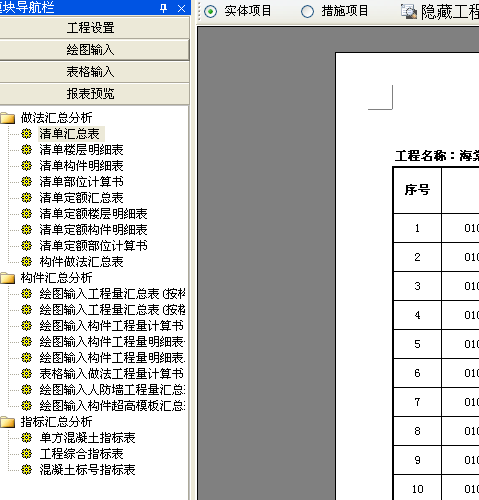Collapse the 指标汇总分析 folder
This screenshot has width=479, height=500.
(56, 422)
